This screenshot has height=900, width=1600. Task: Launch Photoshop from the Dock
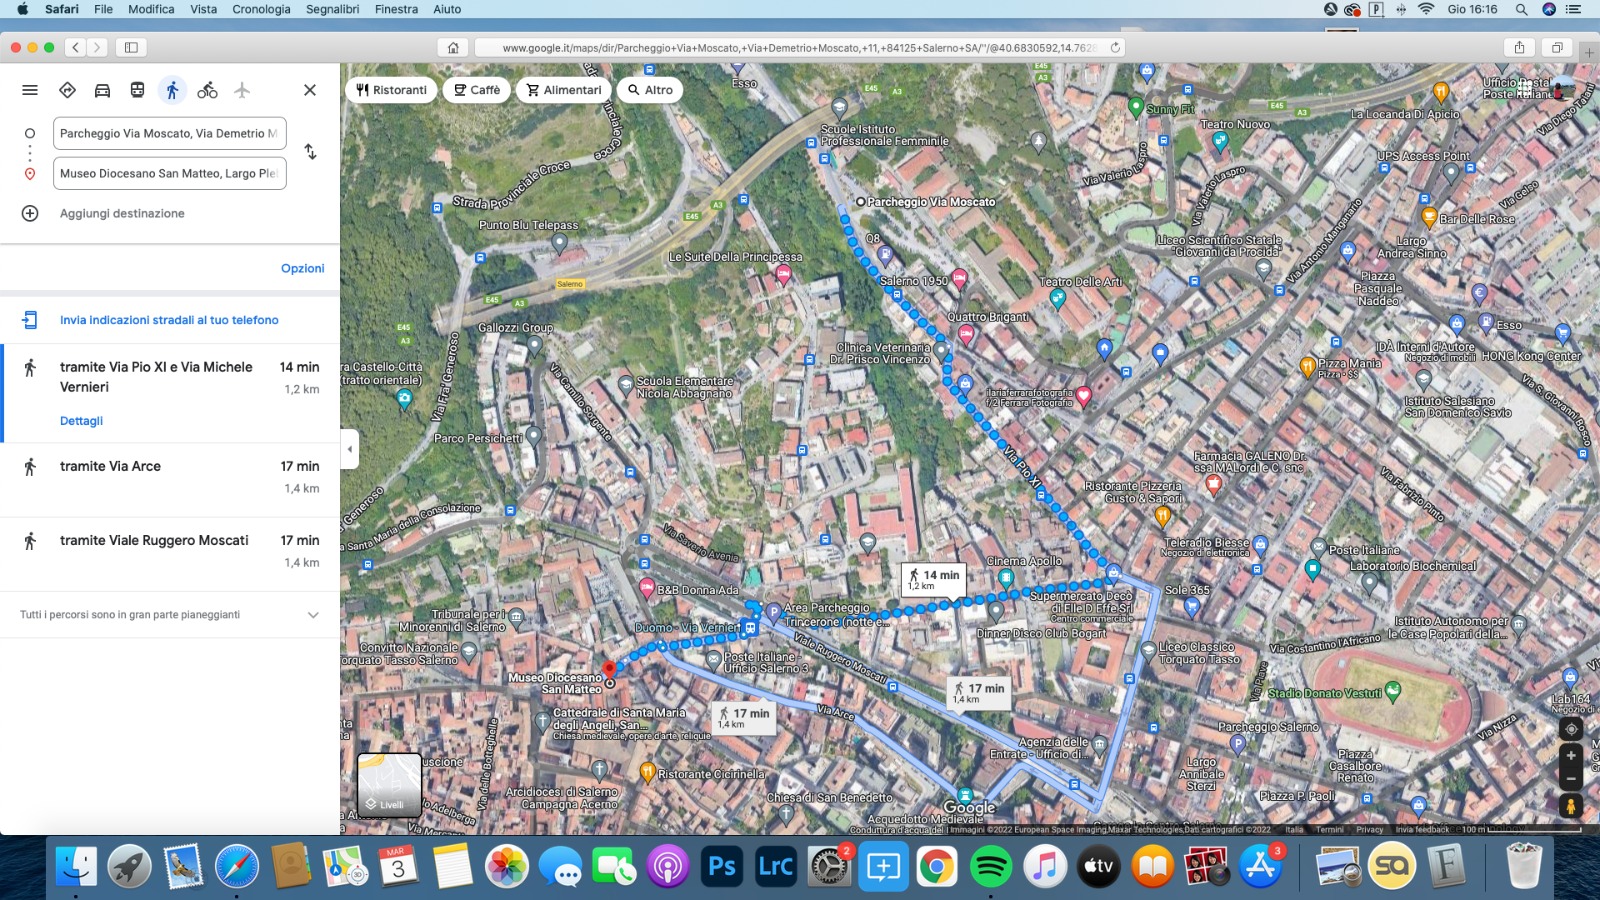coord(721,866)
